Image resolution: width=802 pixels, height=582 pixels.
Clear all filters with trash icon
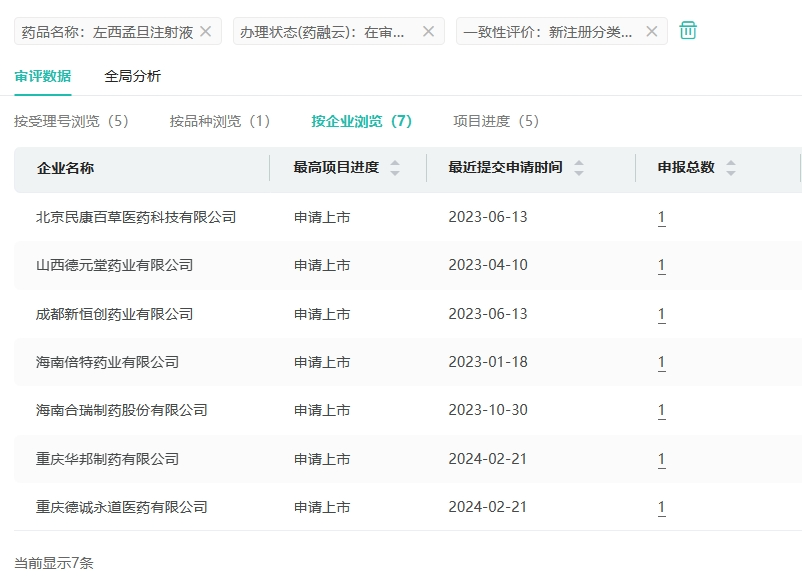pos(688,31)
